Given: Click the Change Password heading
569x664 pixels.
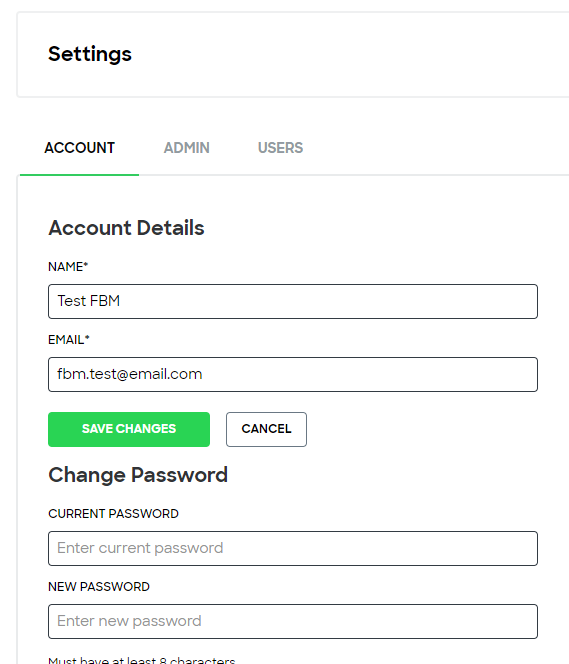Looking at the screenshot, I should (138, 475).
